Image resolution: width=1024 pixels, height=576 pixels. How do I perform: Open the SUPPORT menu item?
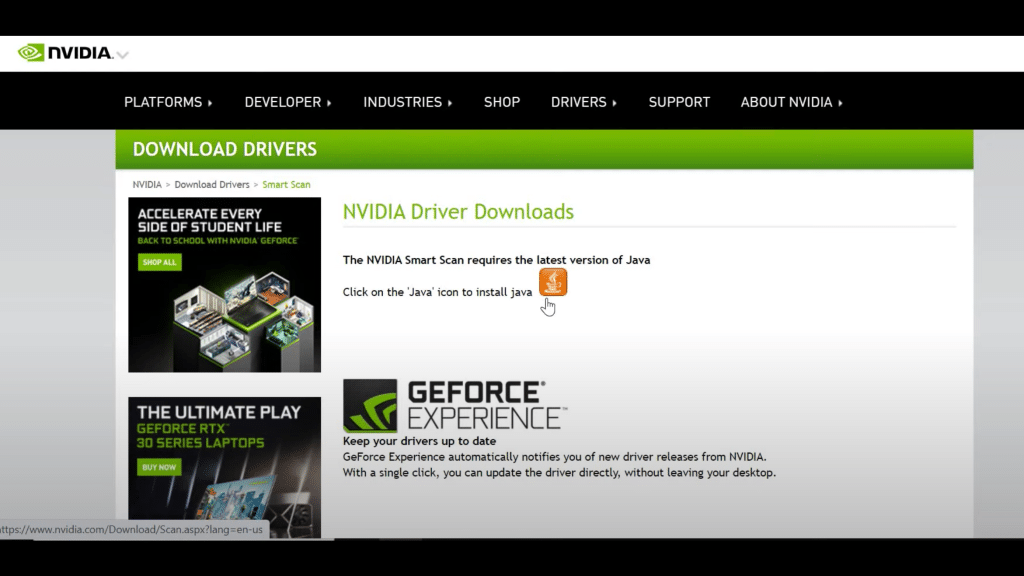pos(679,103)
